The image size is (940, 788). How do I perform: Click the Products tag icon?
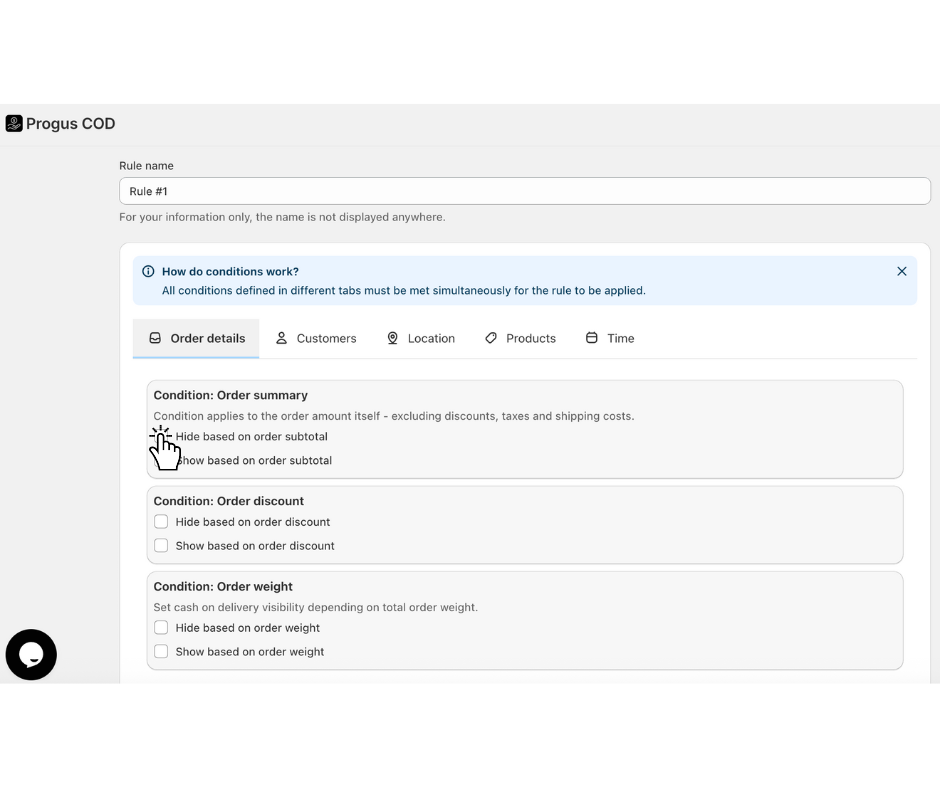(491, 338)
